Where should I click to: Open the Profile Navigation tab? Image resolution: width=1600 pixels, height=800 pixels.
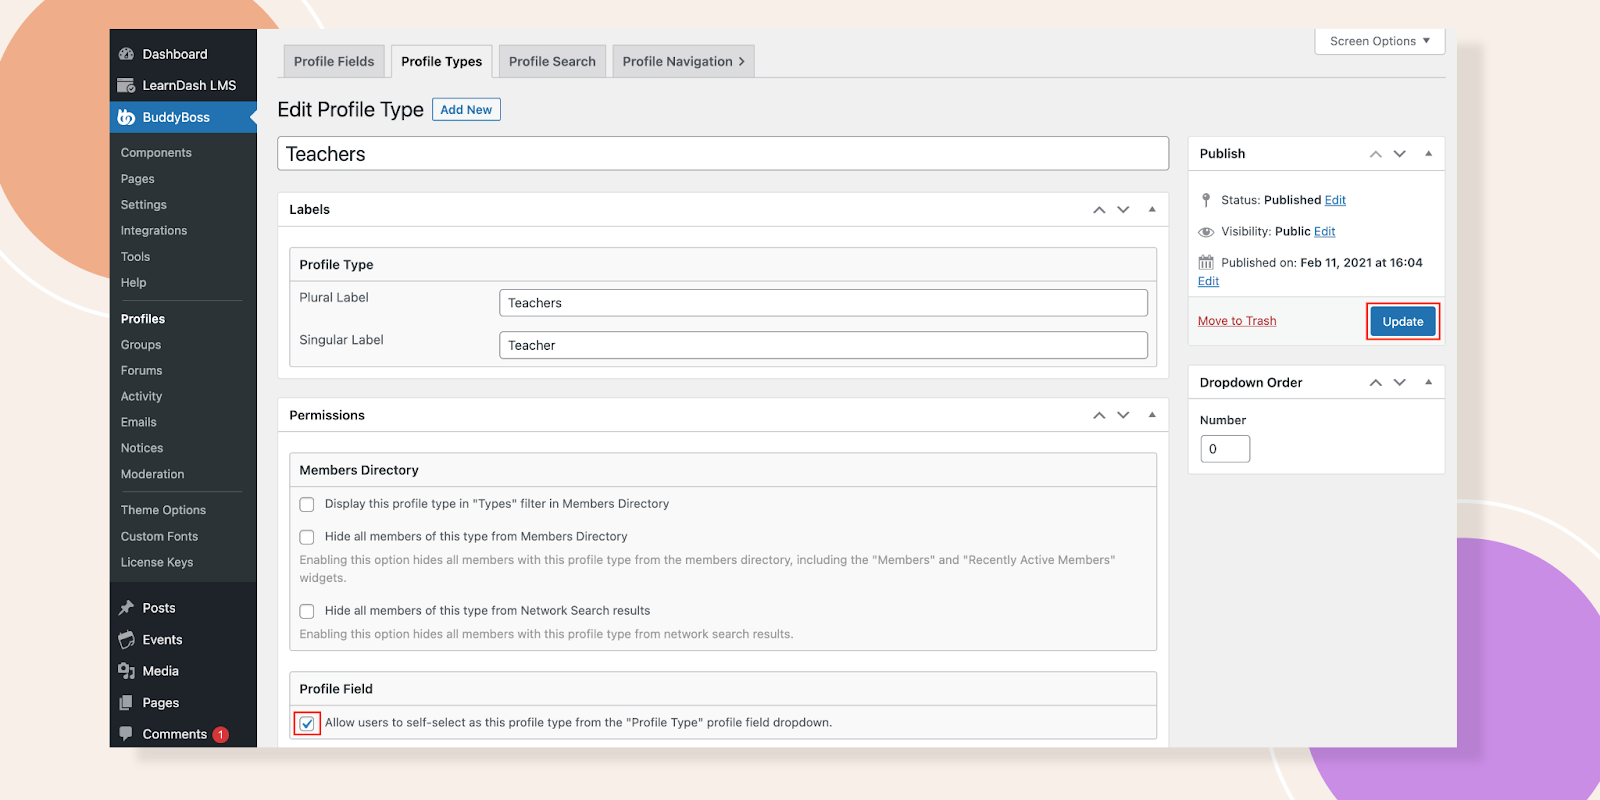683,61
